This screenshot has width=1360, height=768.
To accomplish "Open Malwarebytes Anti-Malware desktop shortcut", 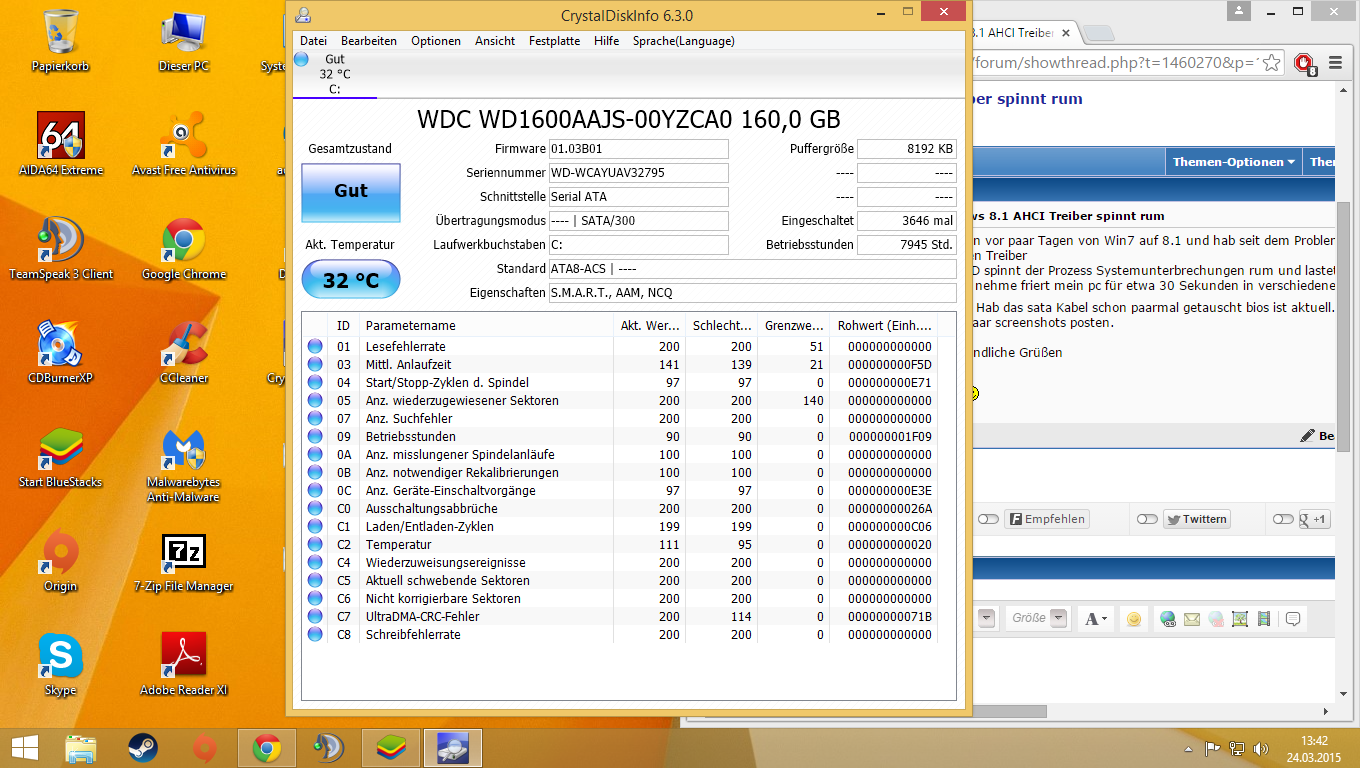I will point(184,463).
